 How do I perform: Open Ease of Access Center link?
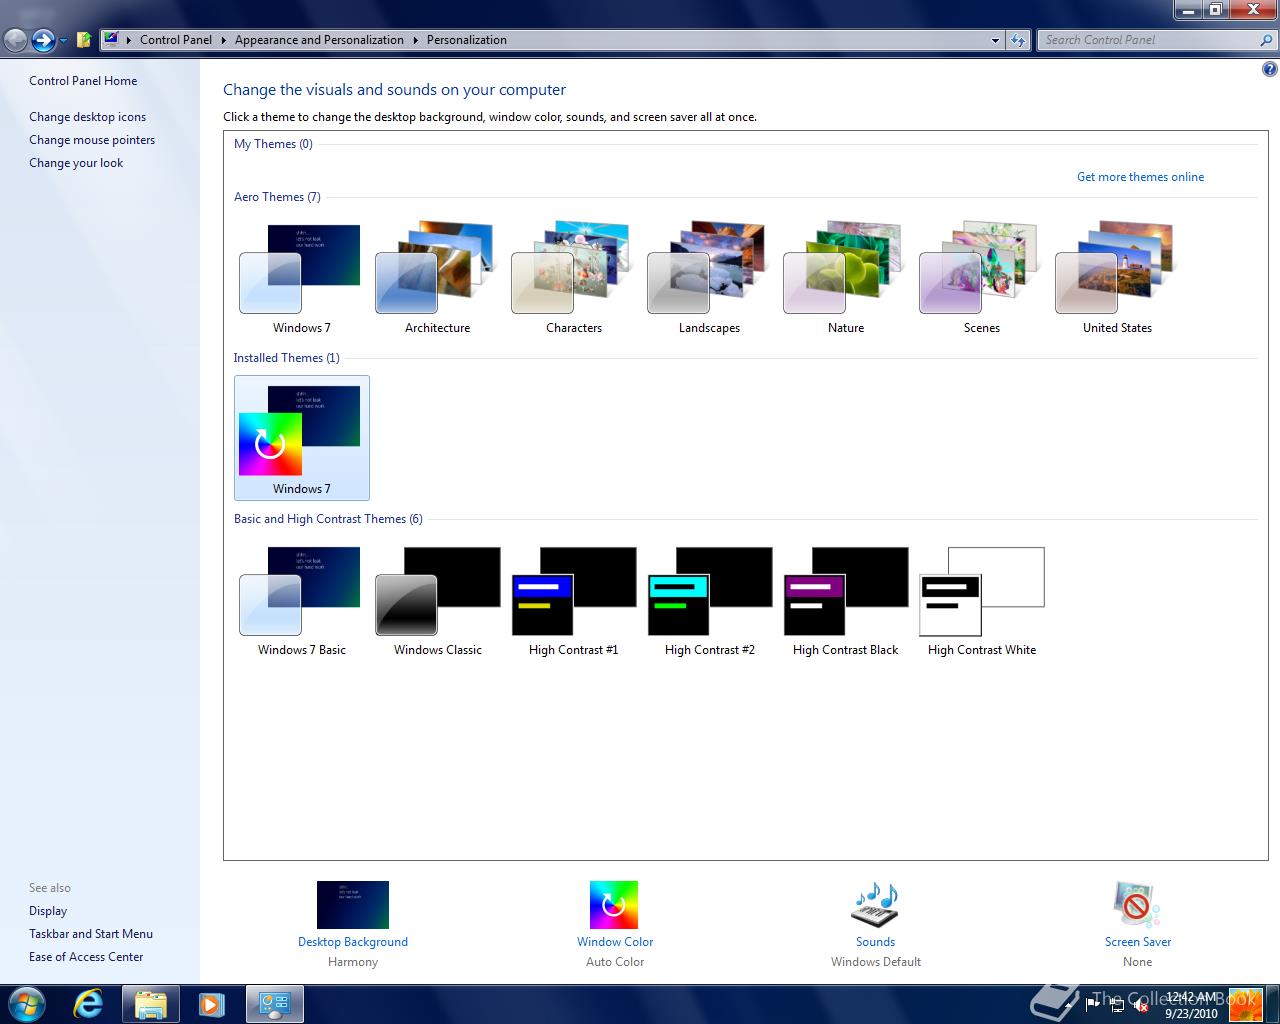[x=86, y=957]
